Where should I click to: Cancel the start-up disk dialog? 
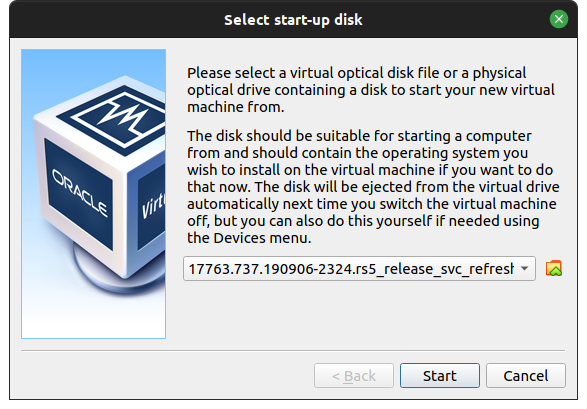[526, 375]
